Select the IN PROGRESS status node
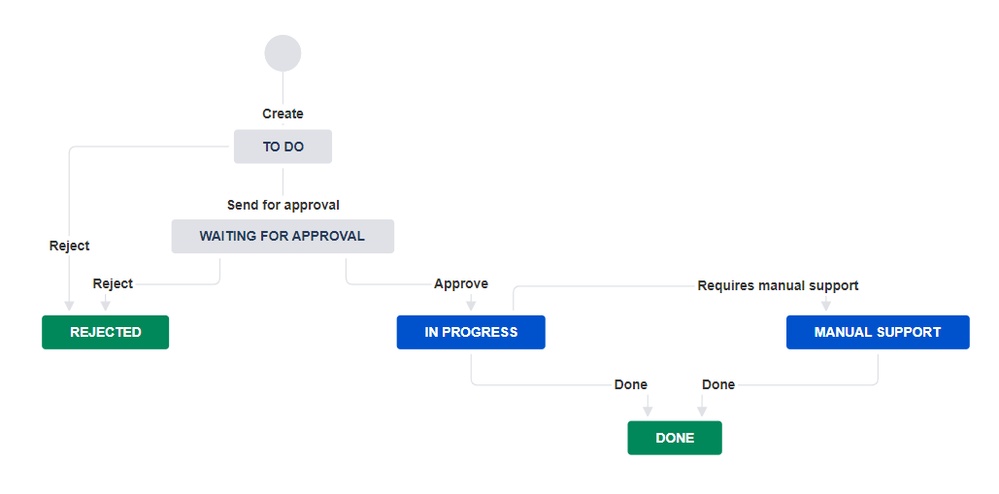 [x=471, y=332]
